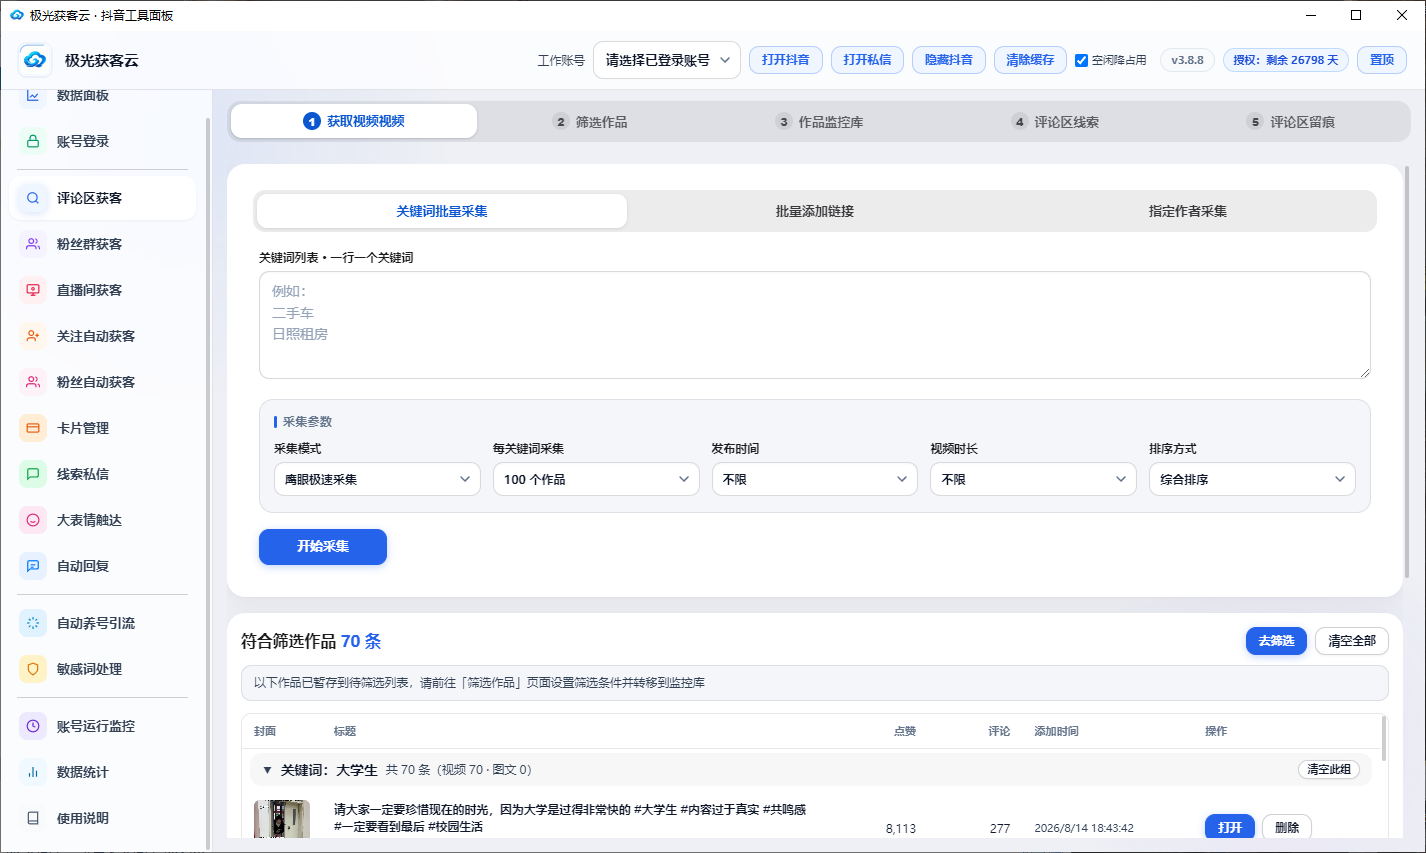Click the 置顶 button

pos(1382,60)
